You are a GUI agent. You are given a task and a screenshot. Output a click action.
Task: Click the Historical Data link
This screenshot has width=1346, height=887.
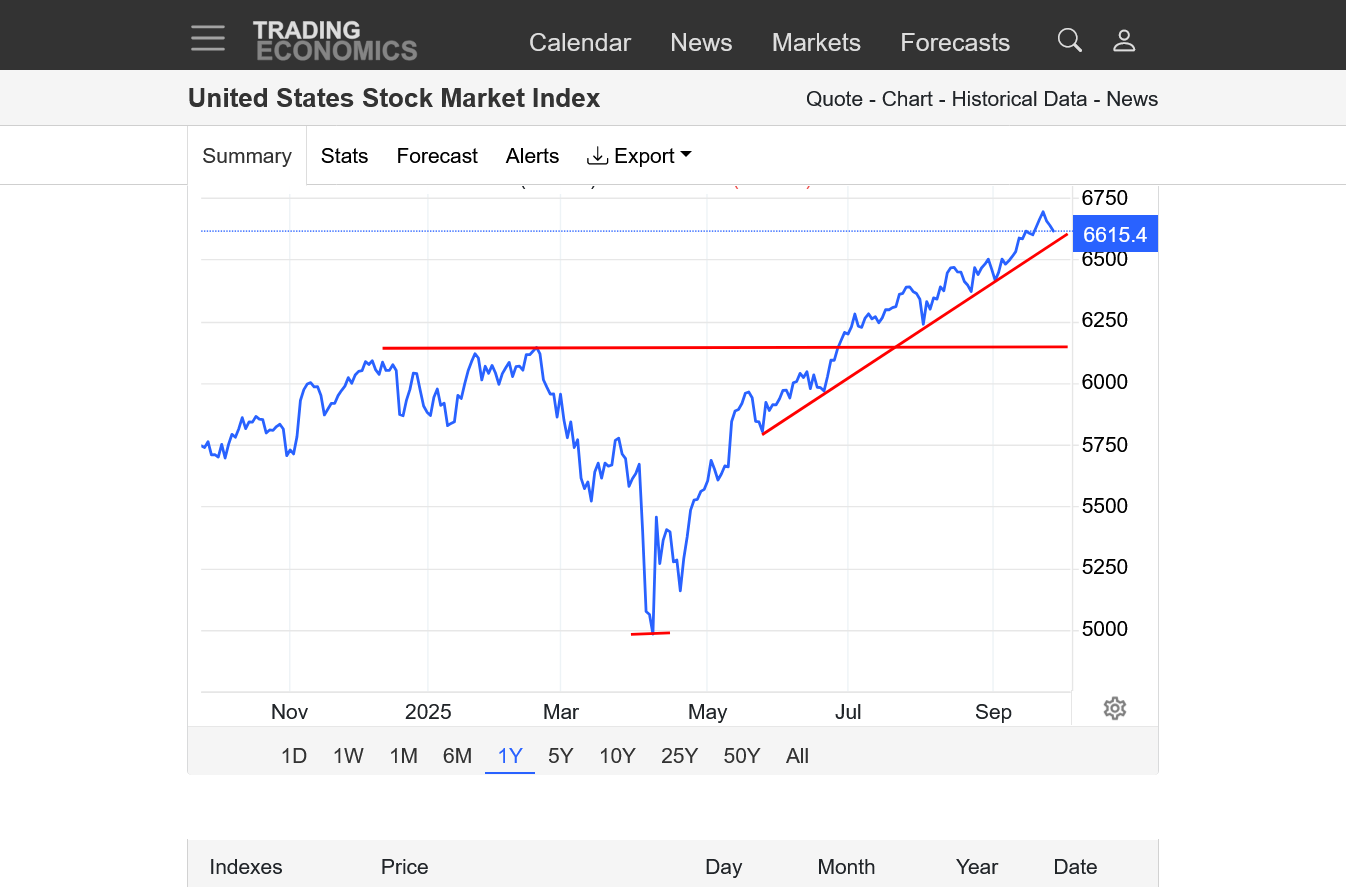tap(1019, 99)
